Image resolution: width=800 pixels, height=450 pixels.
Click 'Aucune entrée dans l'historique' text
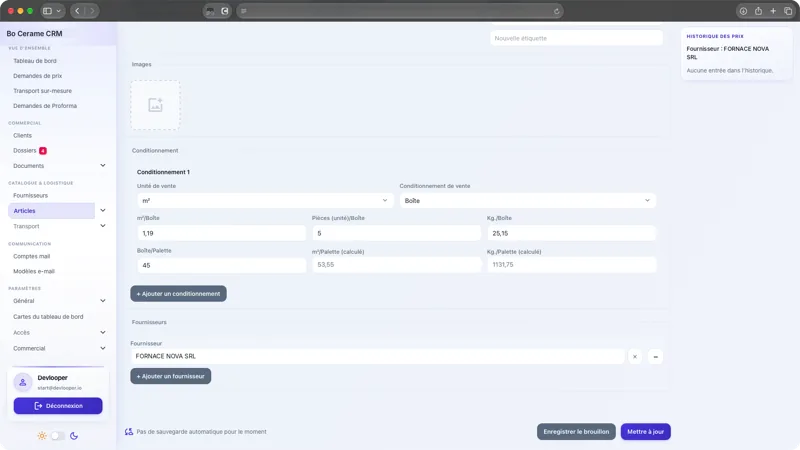tap(730, 70)
